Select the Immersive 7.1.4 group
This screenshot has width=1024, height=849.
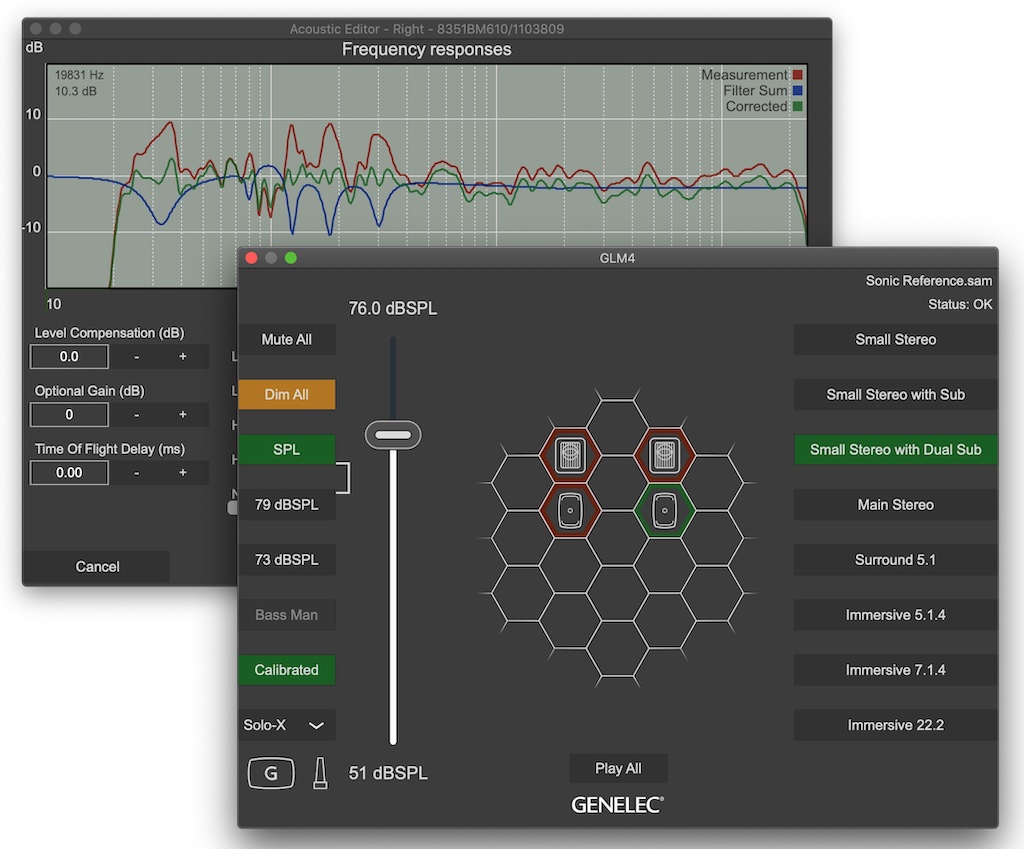tap(895, 670)
